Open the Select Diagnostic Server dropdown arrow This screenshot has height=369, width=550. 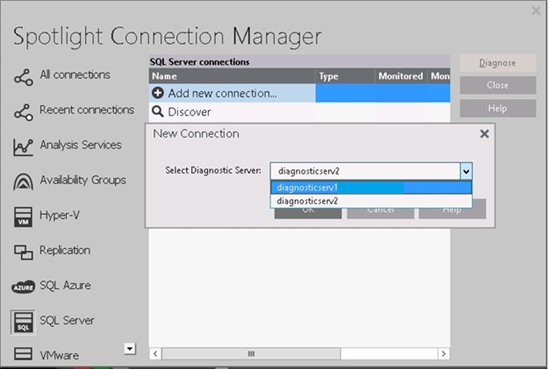[x=466, y=171]
